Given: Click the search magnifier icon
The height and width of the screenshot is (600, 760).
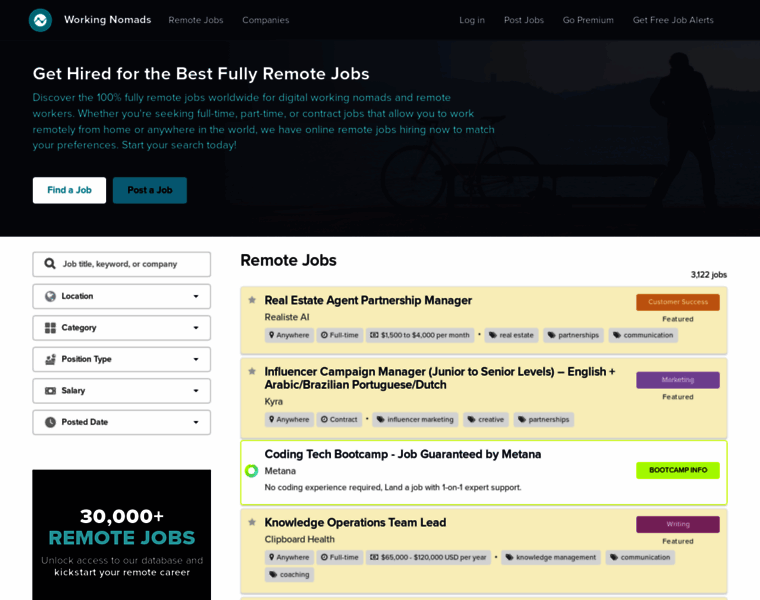Looking at the screenshot, I should pos(50,264).
